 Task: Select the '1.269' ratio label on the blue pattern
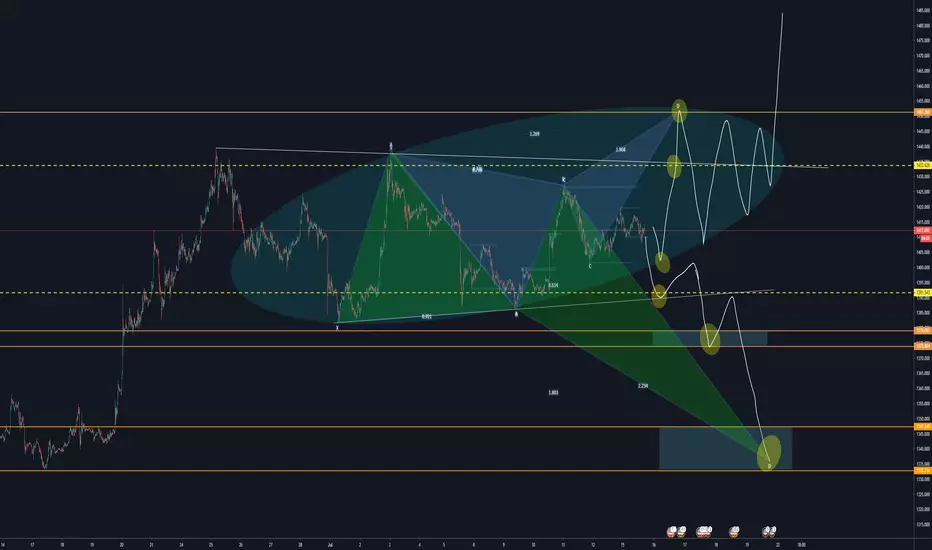[x=534, y=134]
